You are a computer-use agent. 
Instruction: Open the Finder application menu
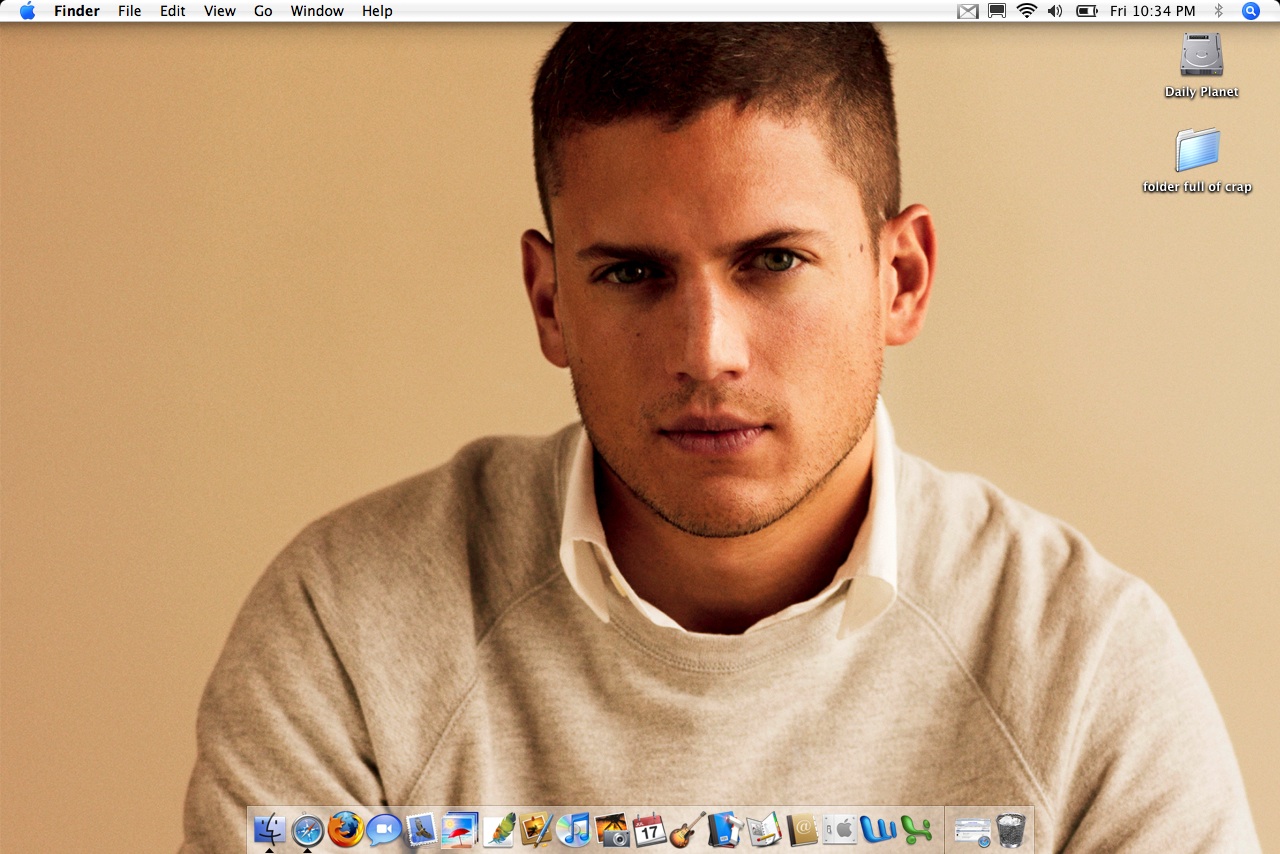(77, 11)
